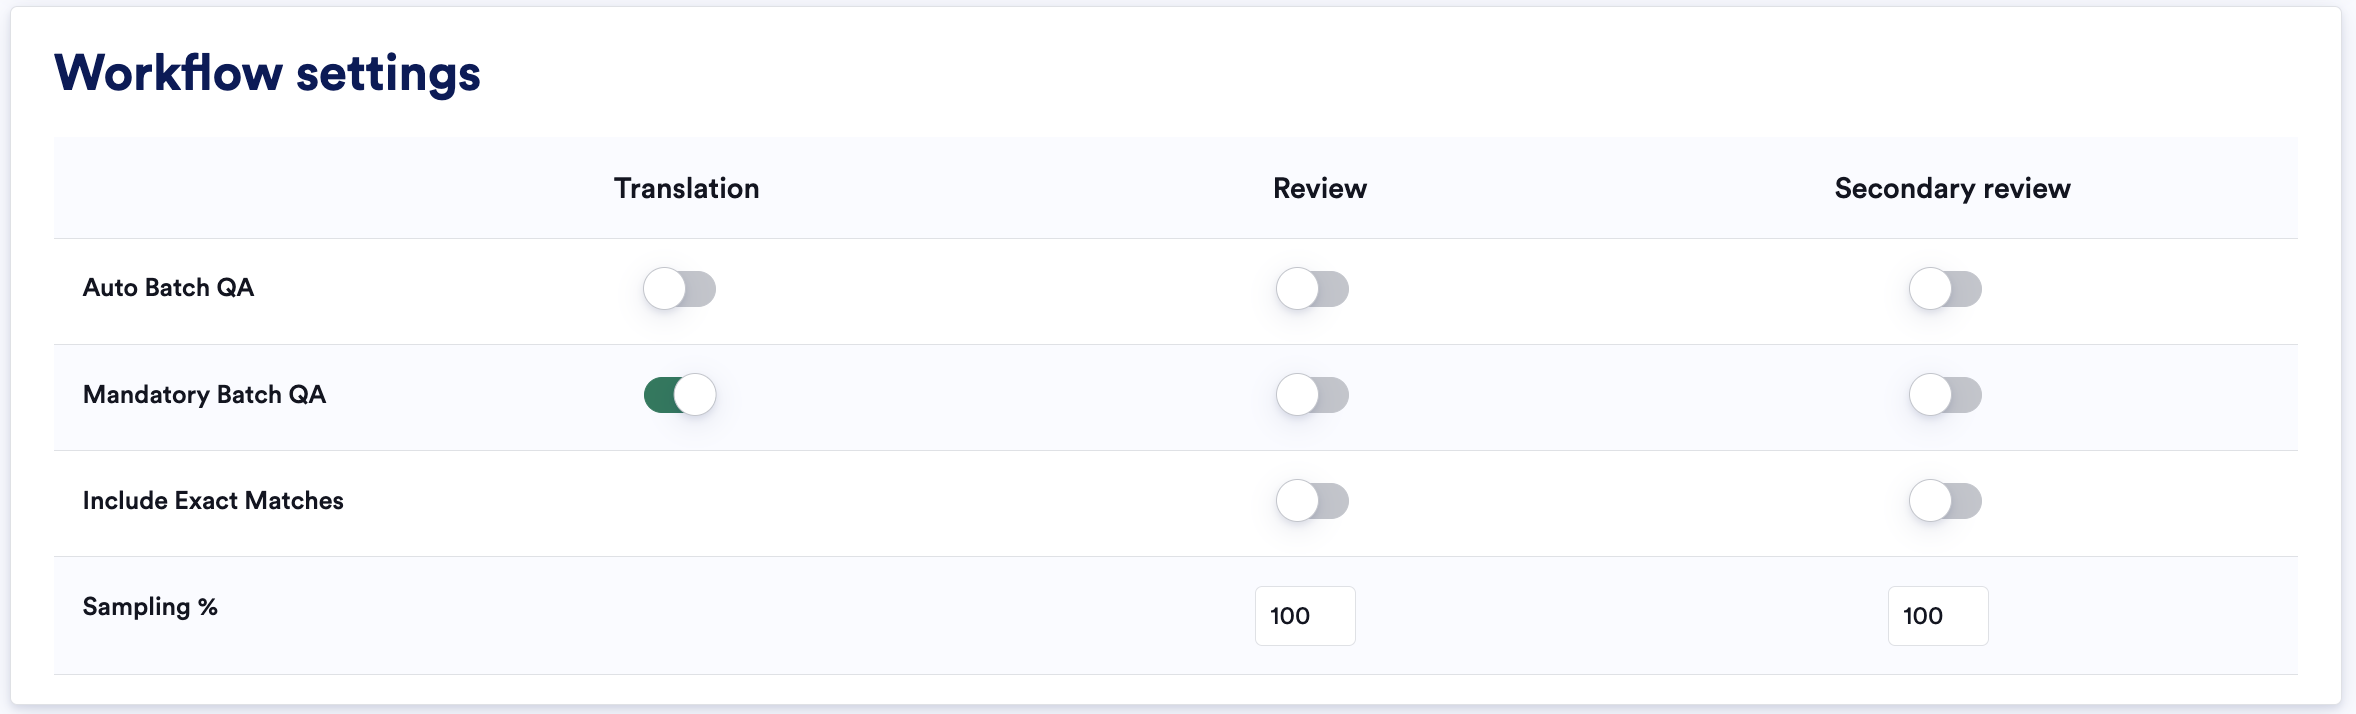This screenshot has width=2356, height=714.
Task: Enable Auto Batch QA for Translation
Action: pyautogui.click(x=680, y=289)
